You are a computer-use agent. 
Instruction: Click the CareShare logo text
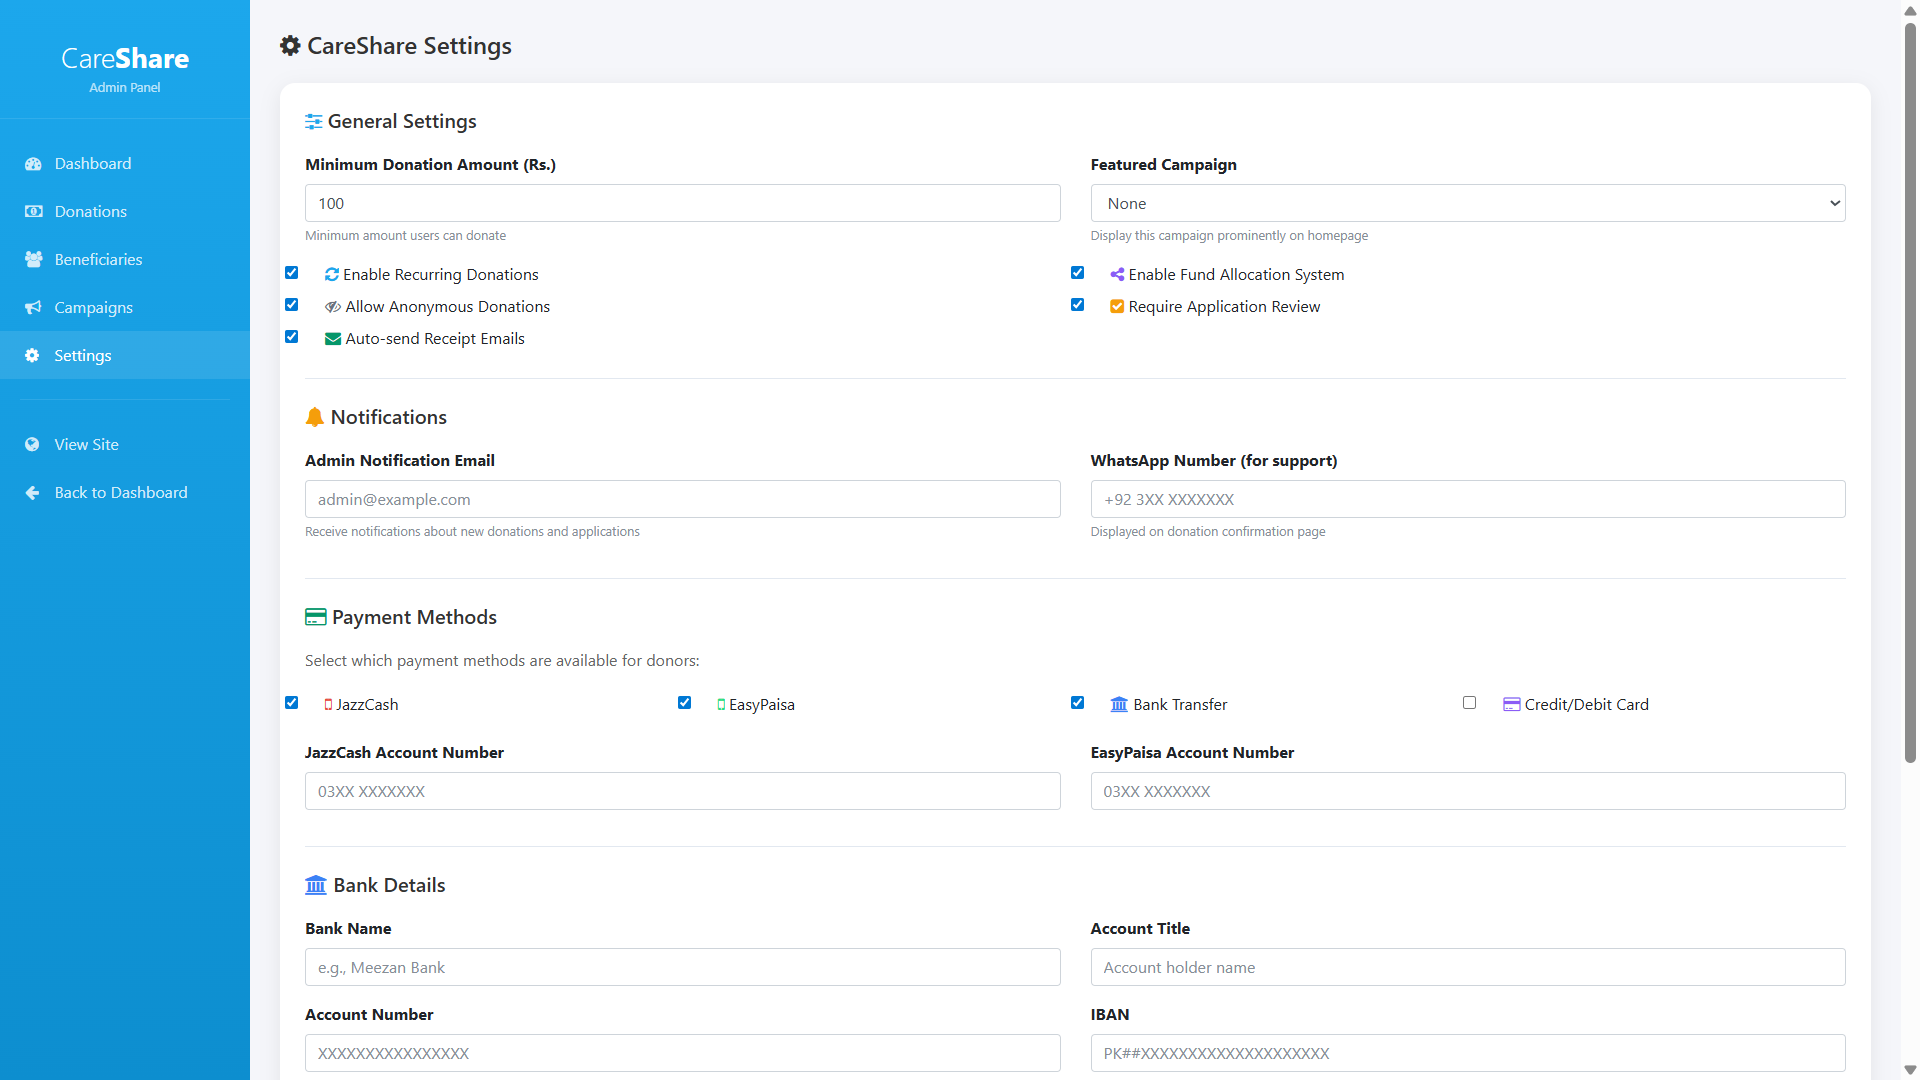point(125,58)
